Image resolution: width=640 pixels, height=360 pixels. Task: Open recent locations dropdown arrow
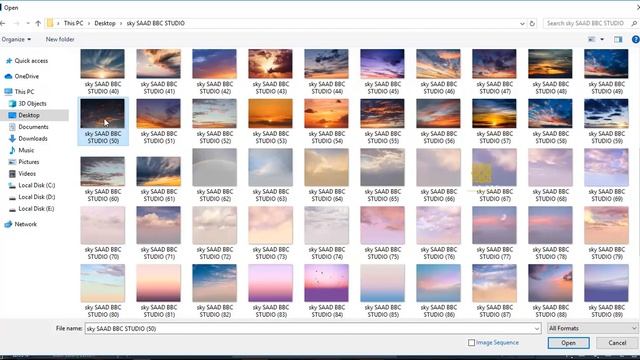28,24
